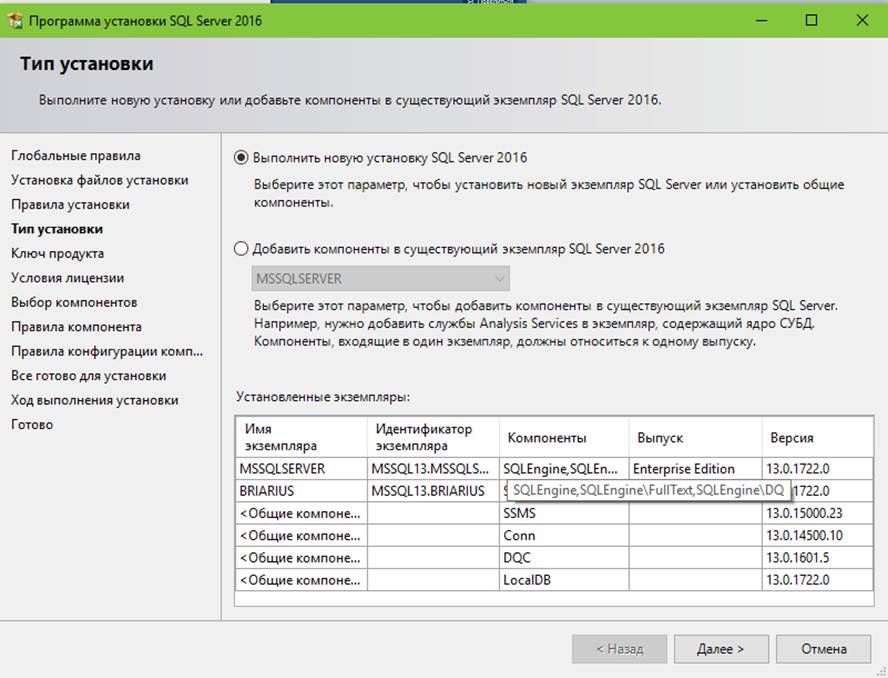This screenshot has width=888, height=678.
Task: Select 'Установка файлов установки' step
Action: [100, 180]
